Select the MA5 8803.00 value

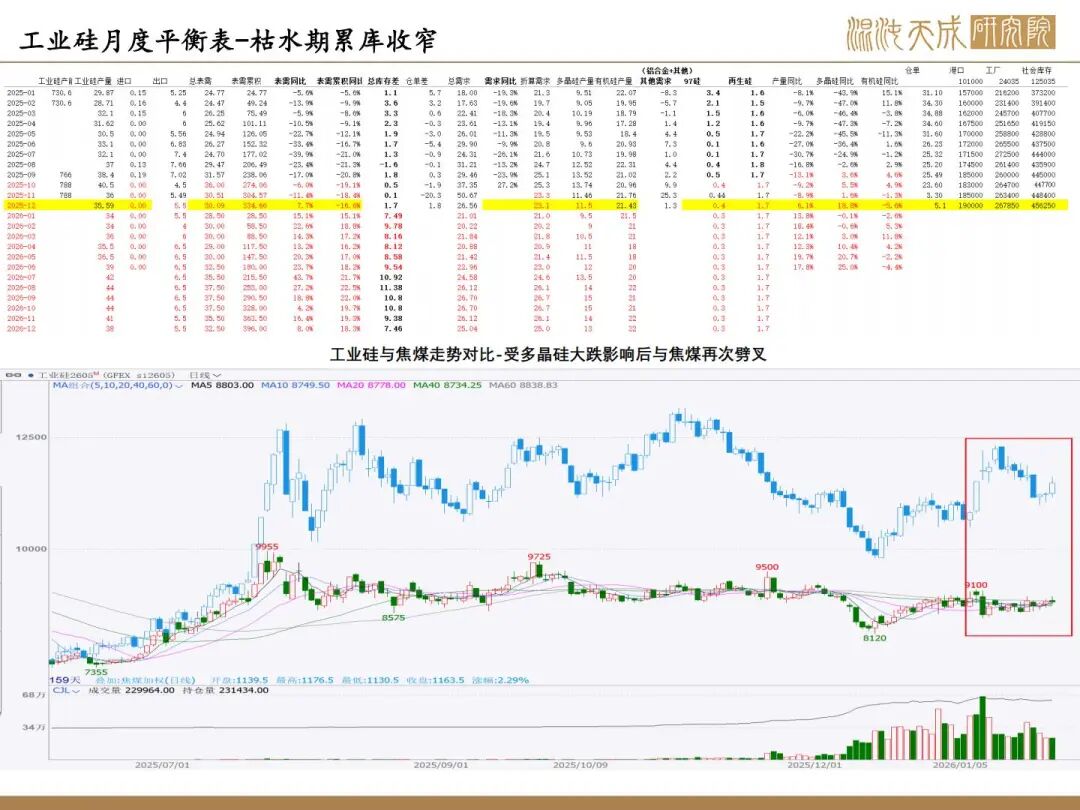pos(222,385)
